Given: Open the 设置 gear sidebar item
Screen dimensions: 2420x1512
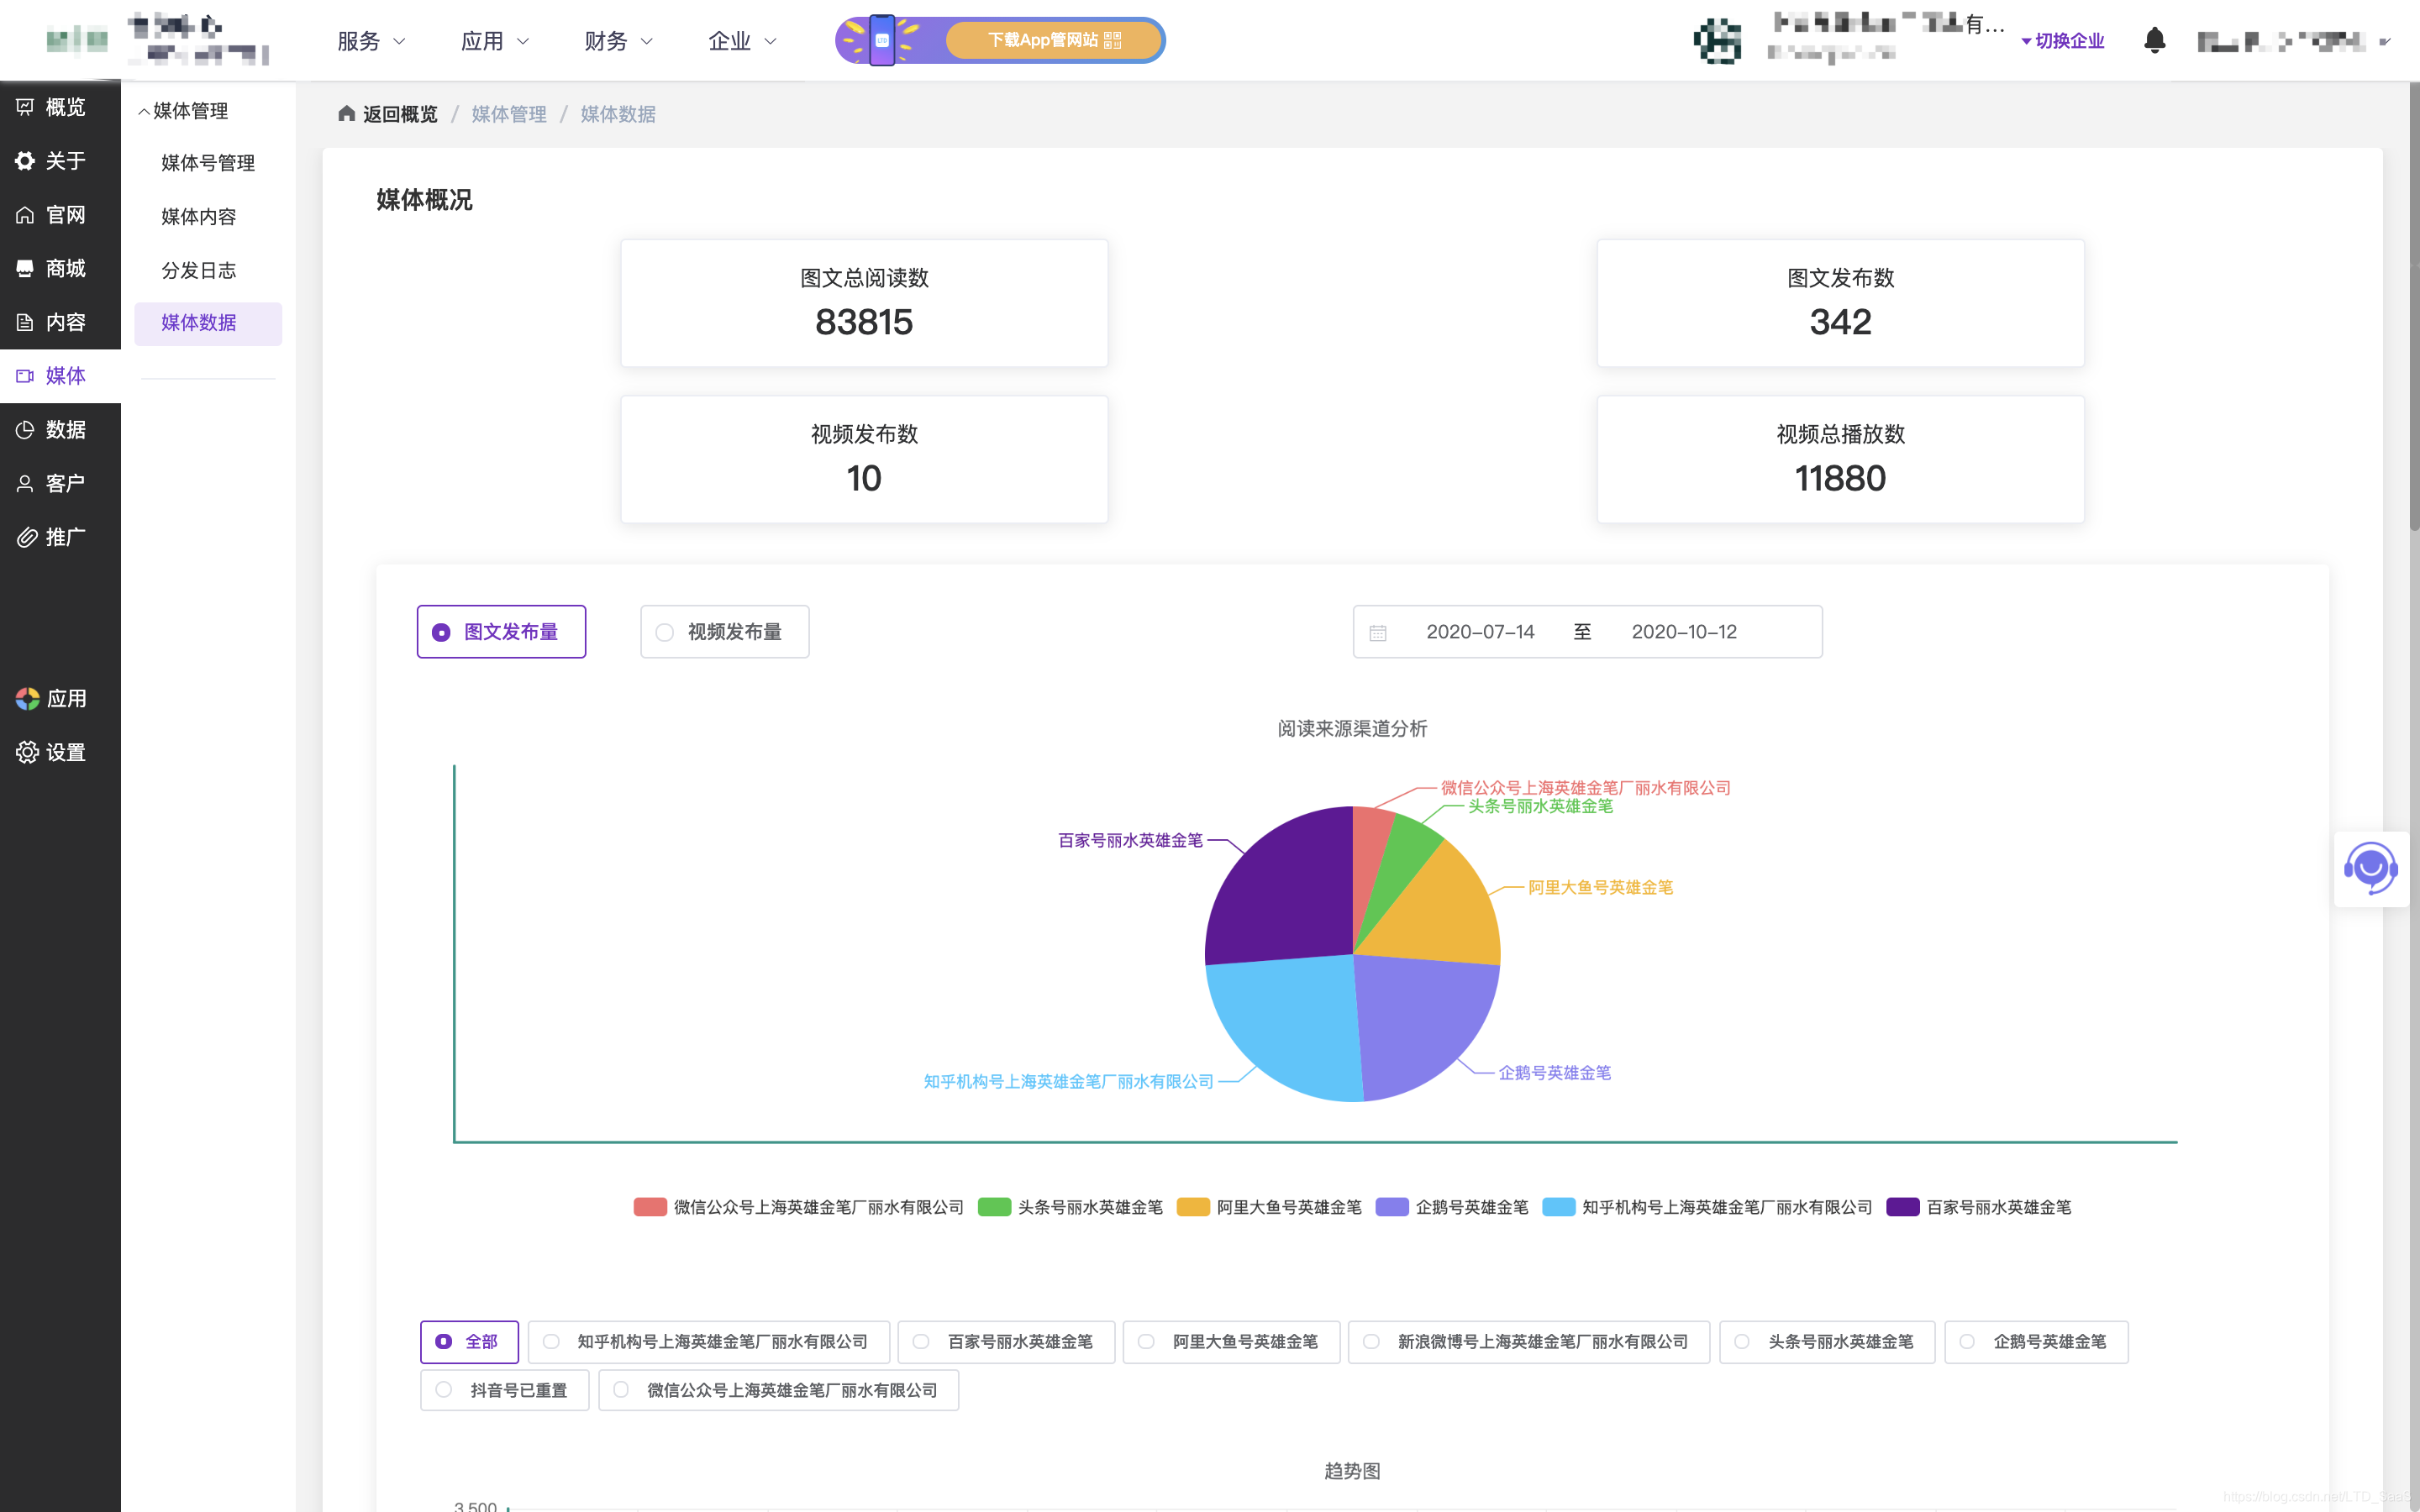Looking at the screenshot, I should tap(50, 752).
